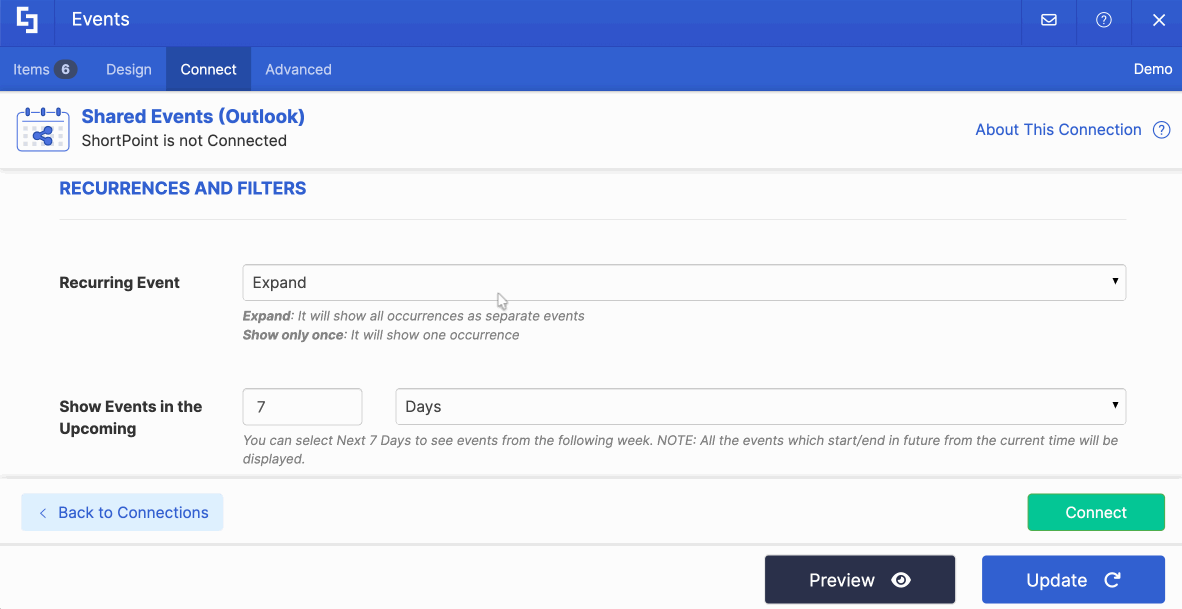Open About This Connection link
Screen dimensions: 1182x609
[x=1058, y=129]
